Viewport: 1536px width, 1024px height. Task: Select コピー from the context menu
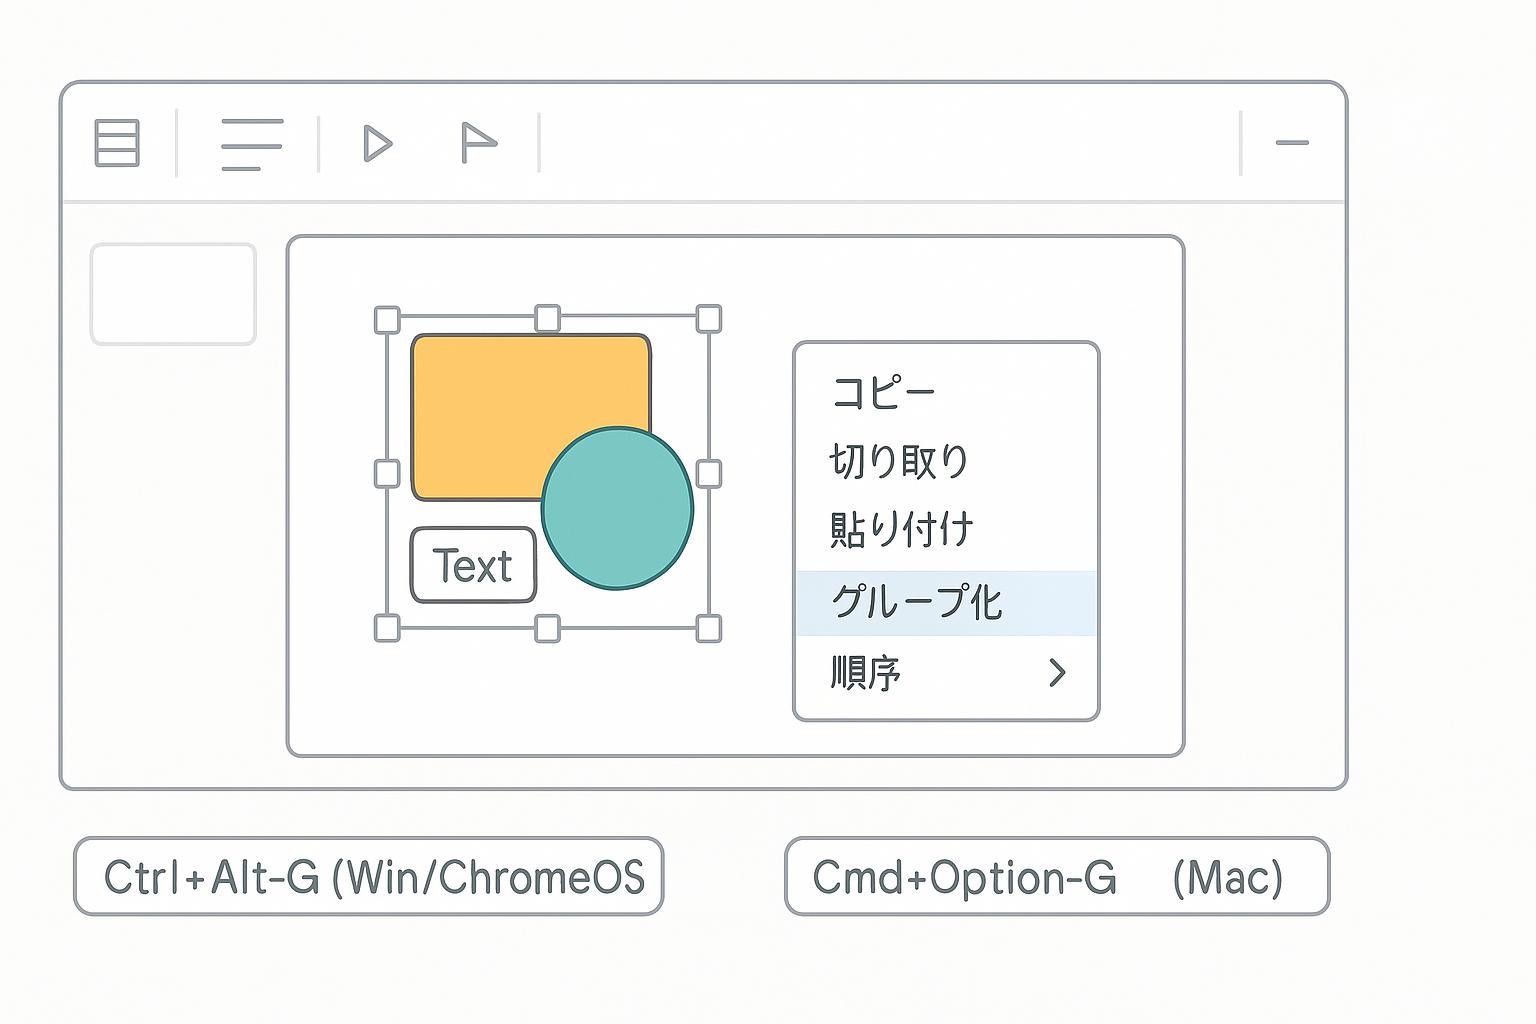tap(883, 392)
